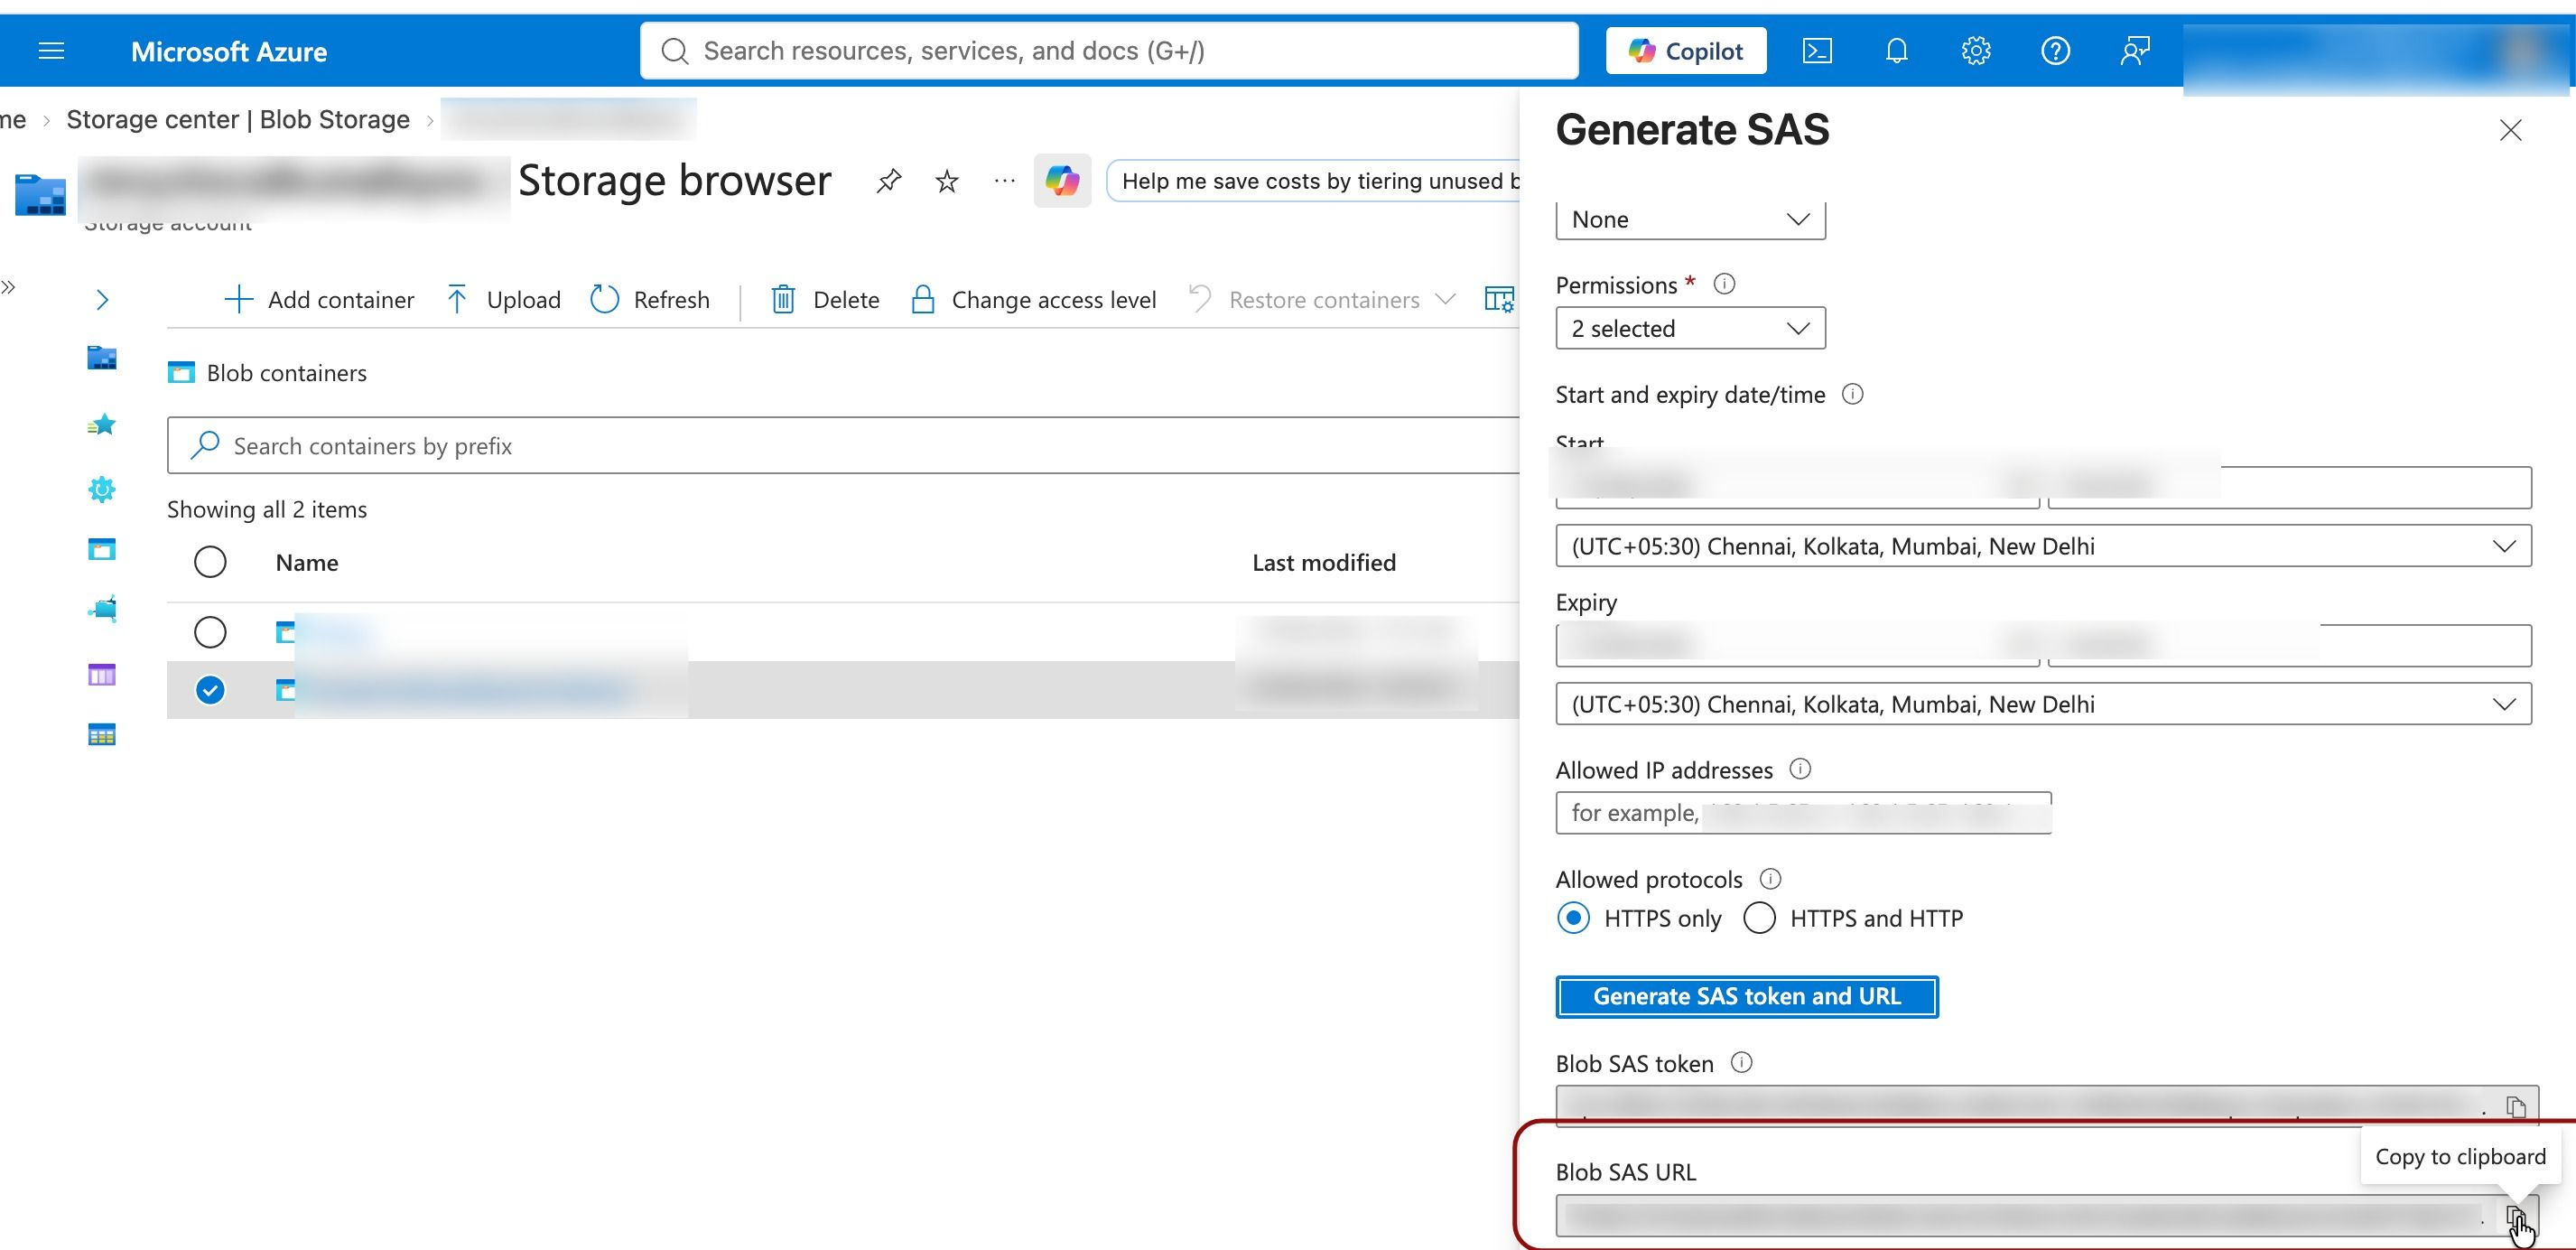Click the Blob SAS token text field
This screenshot has width=2576, height=1250.
point(2028,1107)
